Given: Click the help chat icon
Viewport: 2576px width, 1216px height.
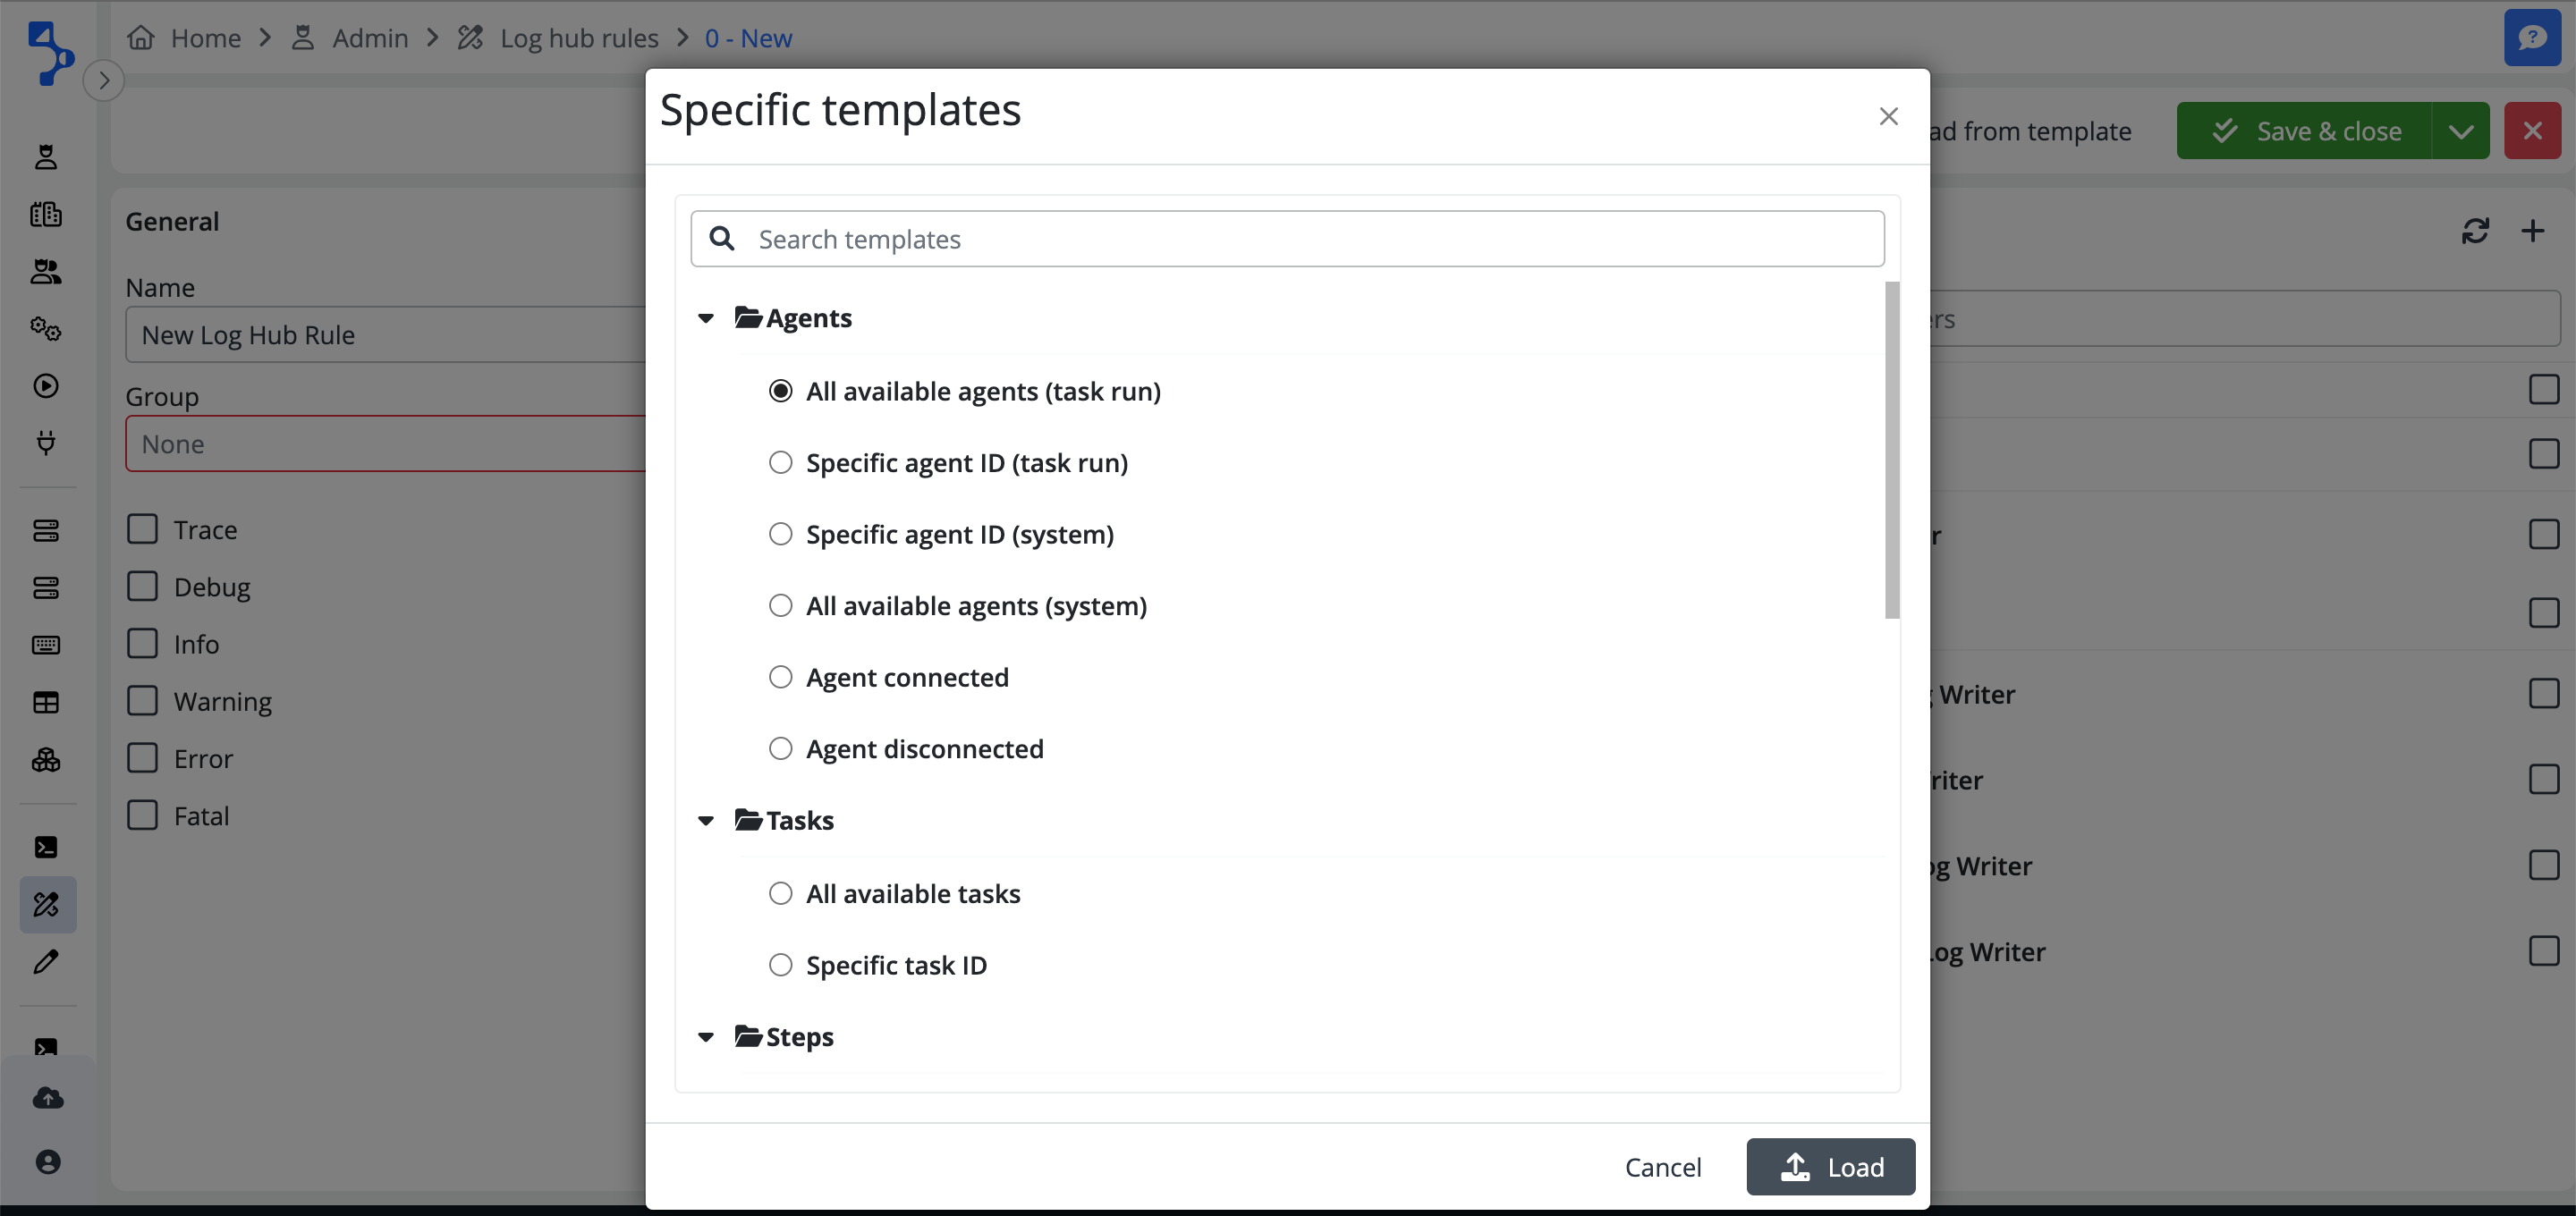Looking at the screenshot, I should [2532, 38].
